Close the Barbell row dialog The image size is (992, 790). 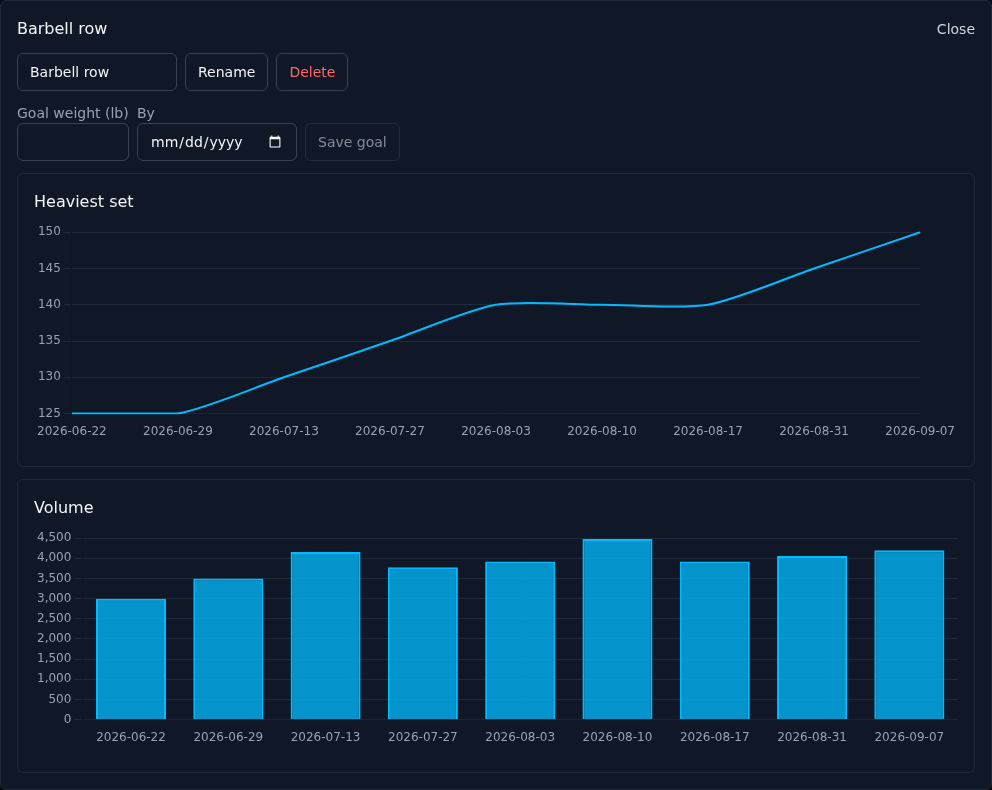pos(955,29)
